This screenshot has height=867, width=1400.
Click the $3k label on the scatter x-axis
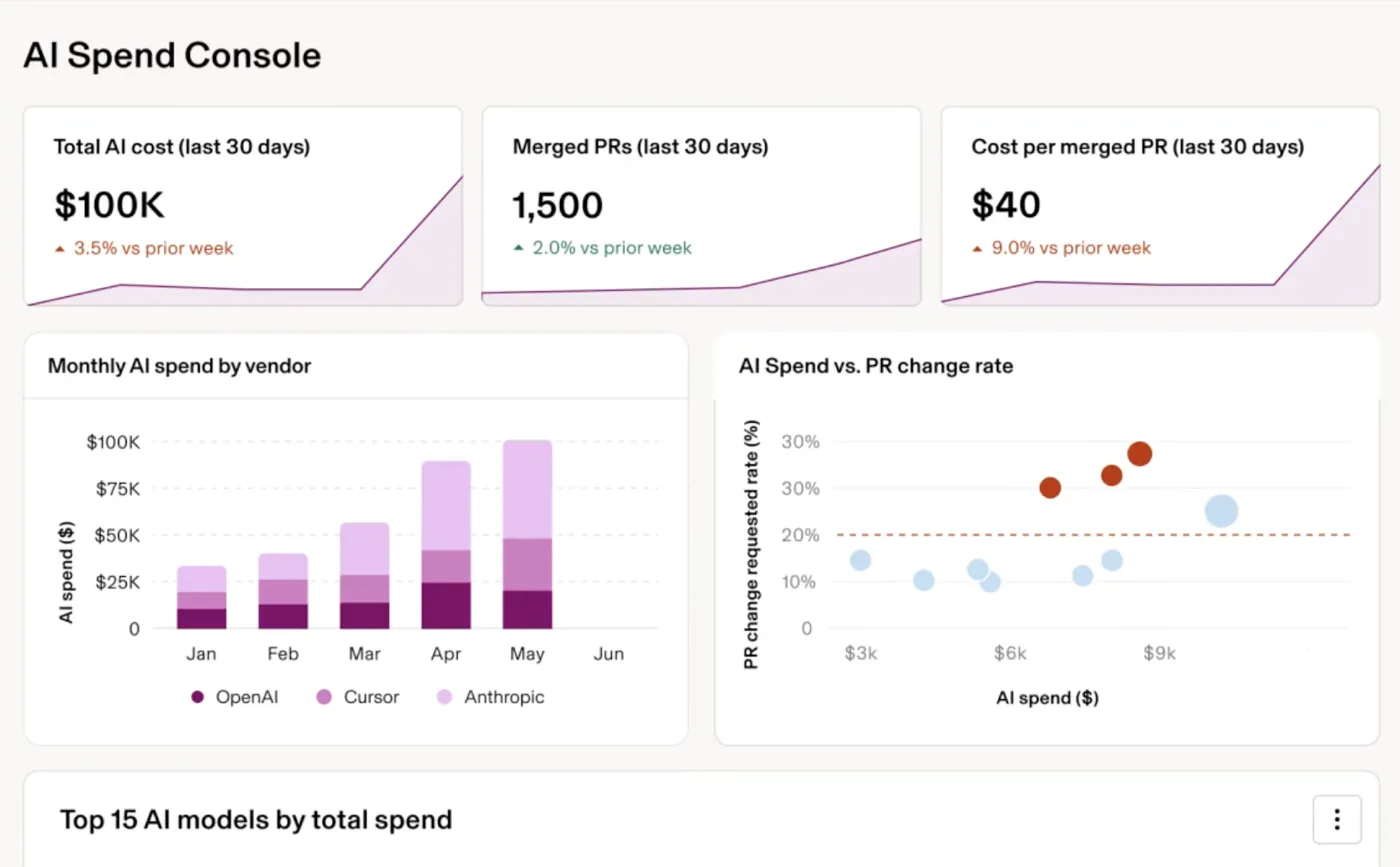861,654
